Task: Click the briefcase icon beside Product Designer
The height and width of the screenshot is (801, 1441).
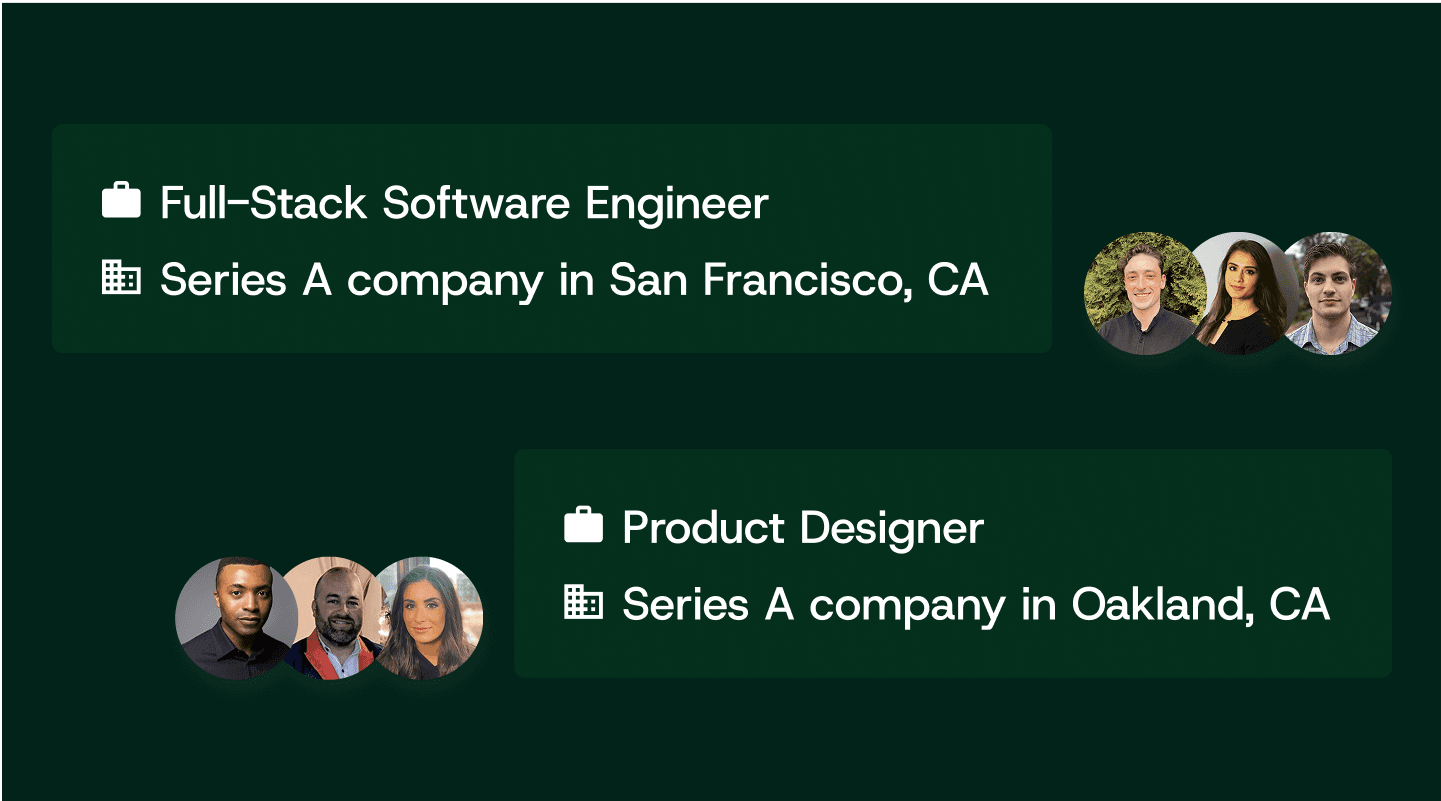Action: click(583, 526)
